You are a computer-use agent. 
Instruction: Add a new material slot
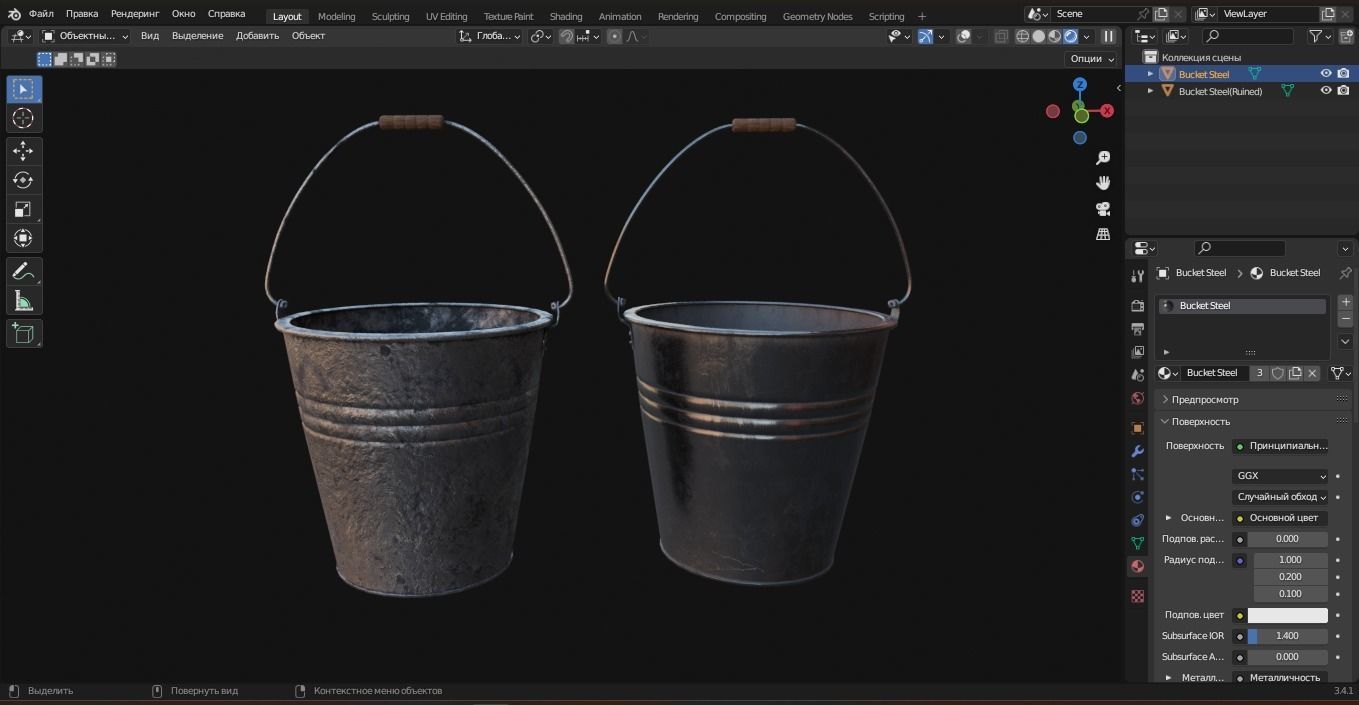coord(1345,301)
